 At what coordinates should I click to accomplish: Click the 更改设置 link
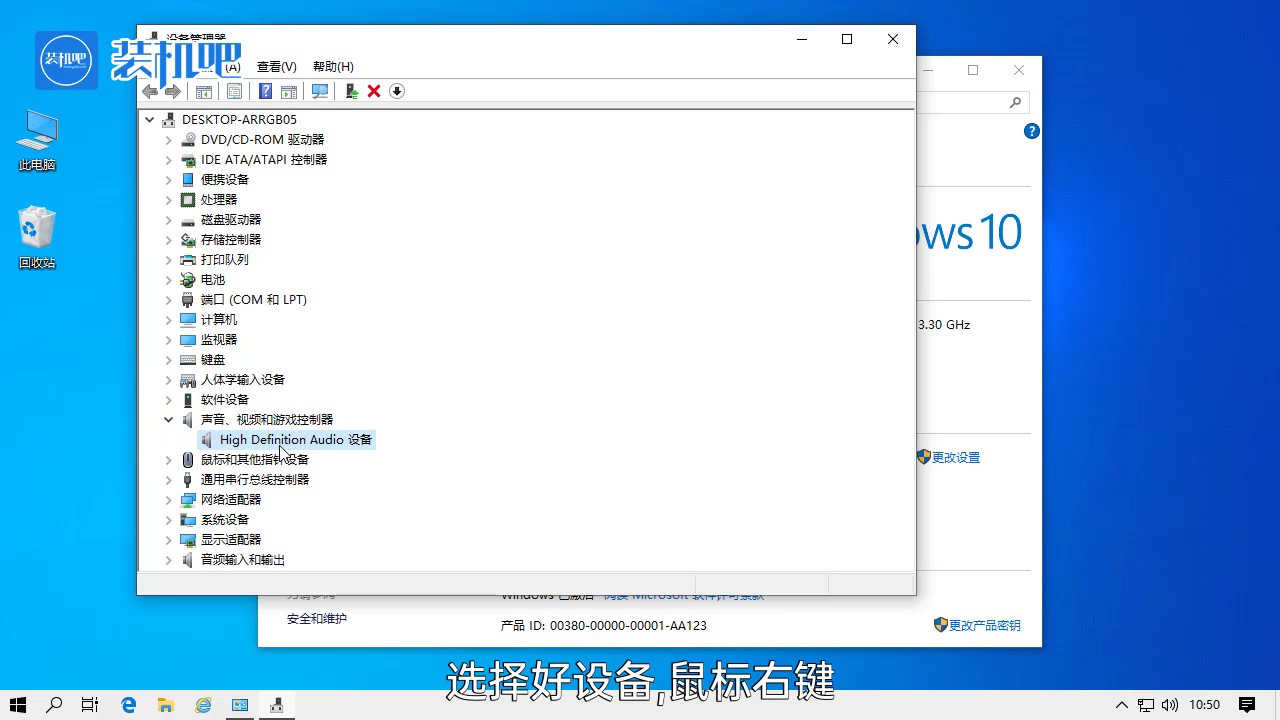coord(955,458)
